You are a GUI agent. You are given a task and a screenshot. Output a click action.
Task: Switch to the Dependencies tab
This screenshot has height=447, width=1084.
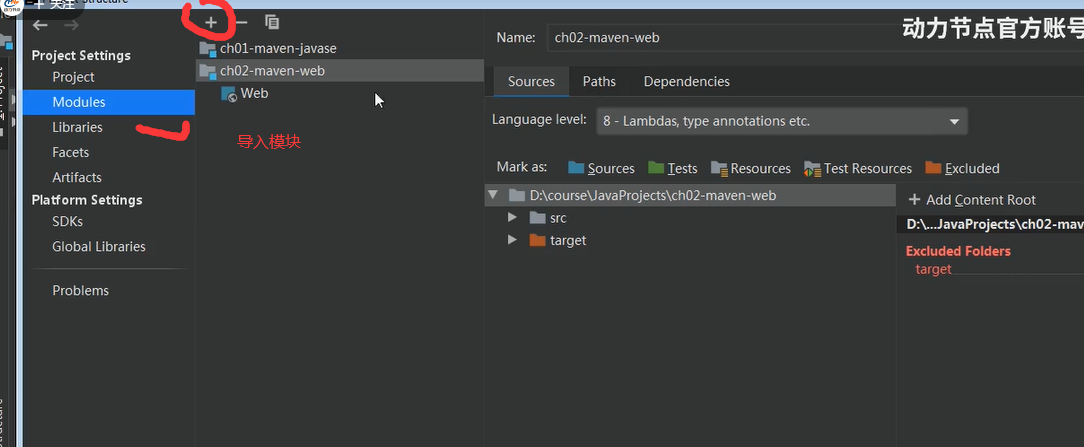[x=686, y=81]
